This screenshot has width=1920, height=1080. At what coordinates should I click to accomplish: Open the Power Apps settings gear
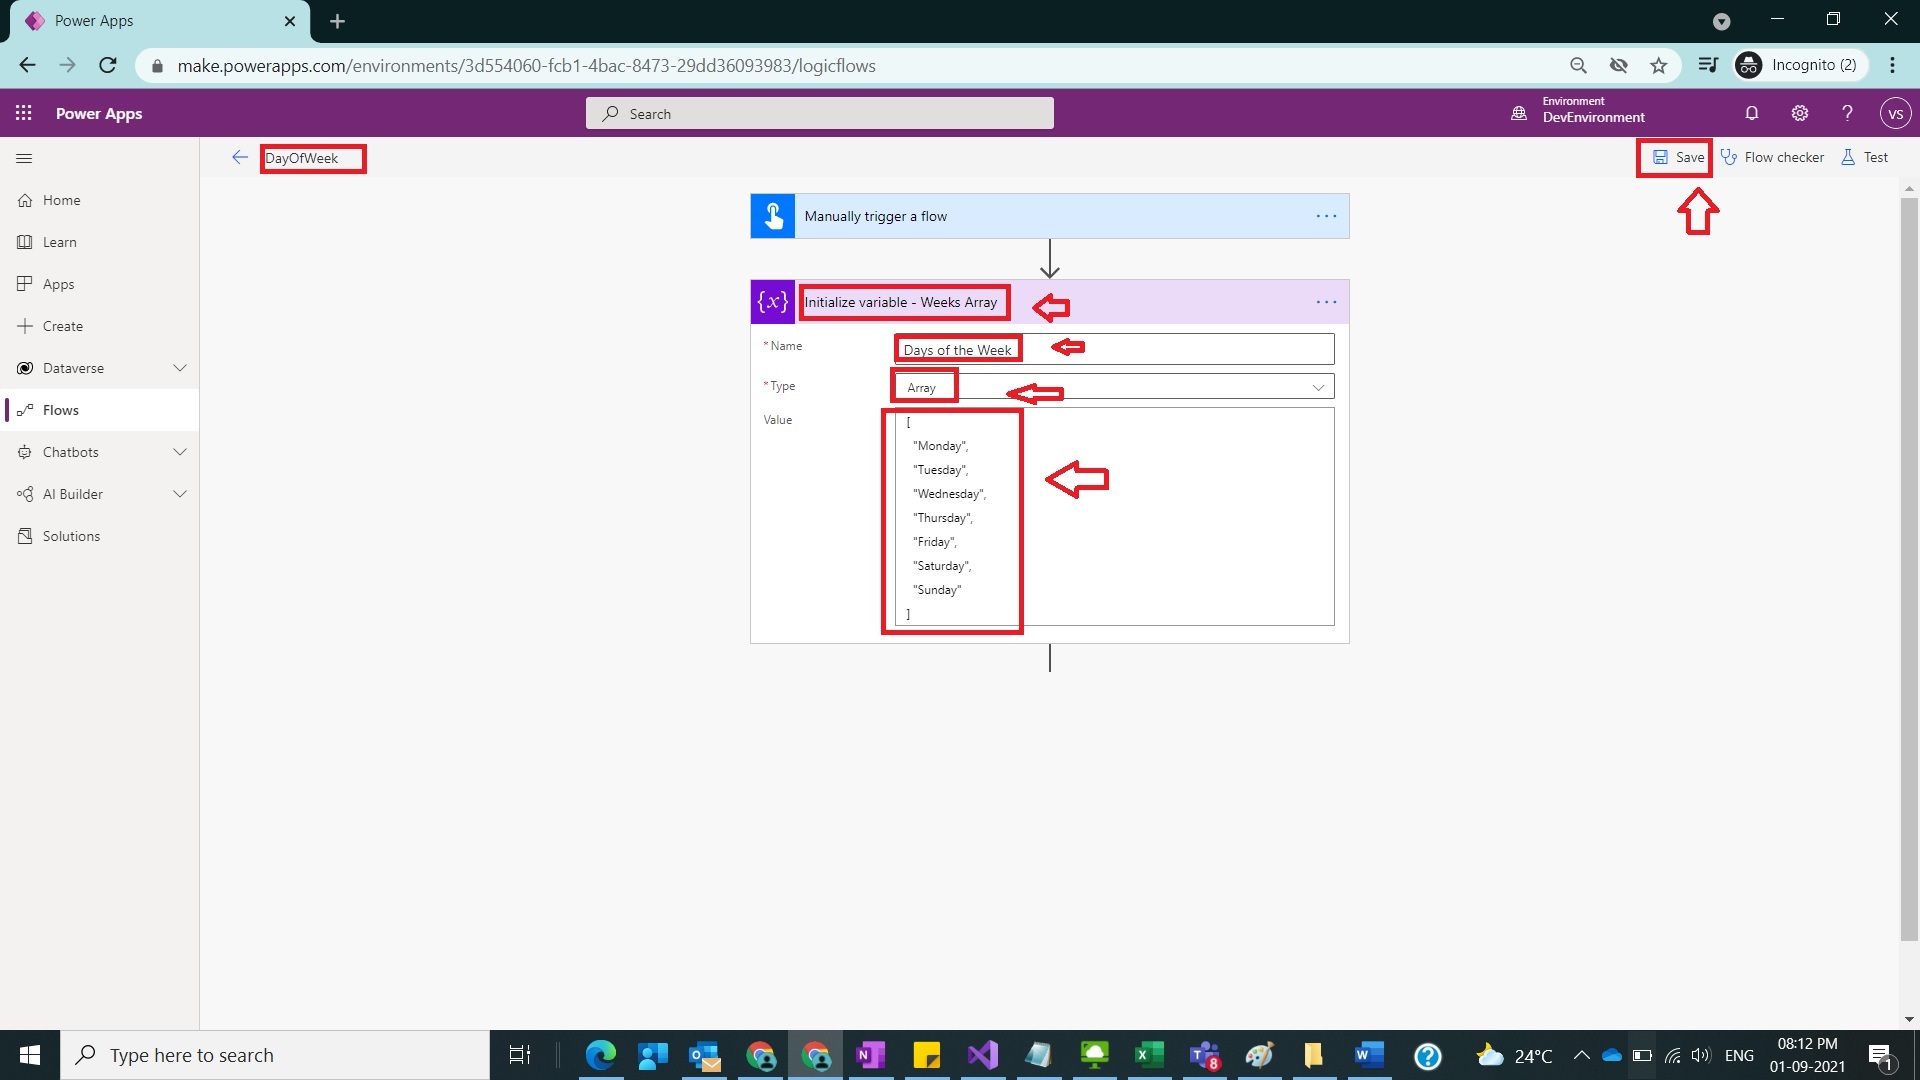point(1799,113)
